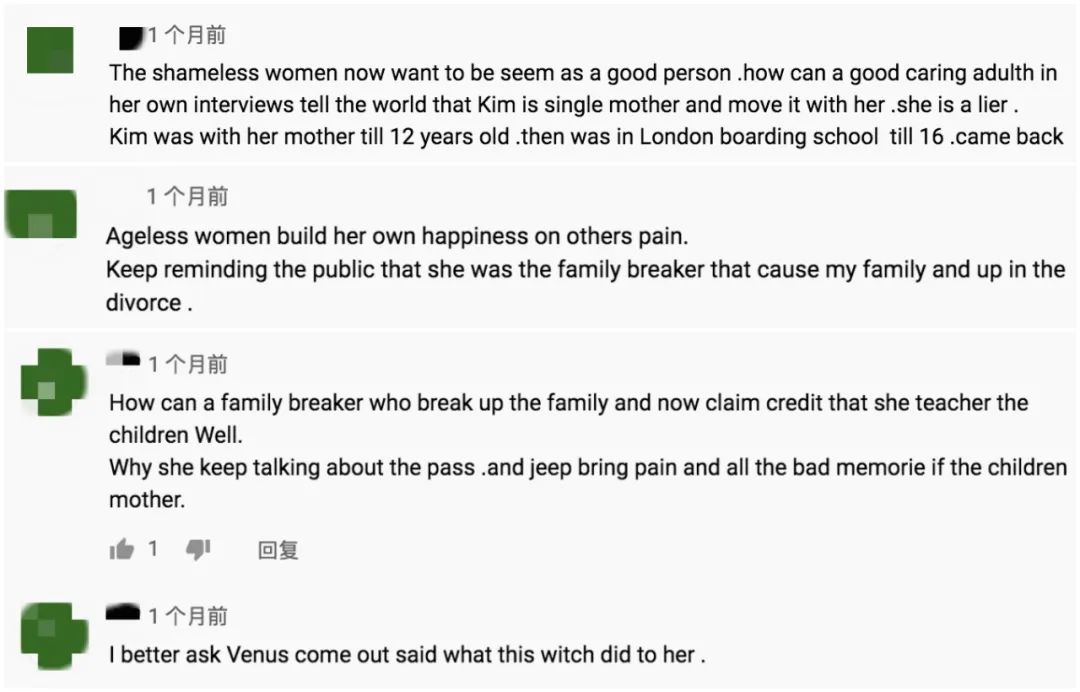Viewport: 1080px width, 692px height.
Task: Click the timestamp above the "shameless women" comment
Action: pyautogui.click(x=187, y=36)
